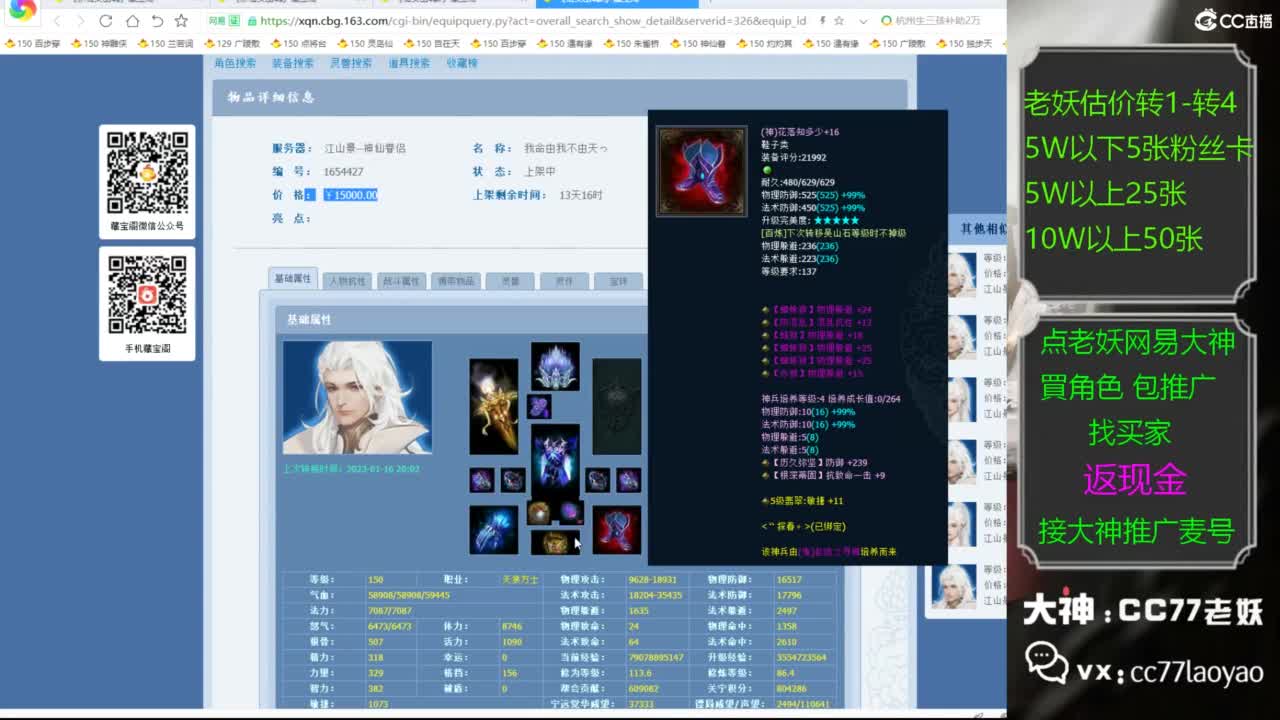The image size is (1280, 720).
Task: Open the 道具搜索 navigation tab
Action: click(409, 63)
